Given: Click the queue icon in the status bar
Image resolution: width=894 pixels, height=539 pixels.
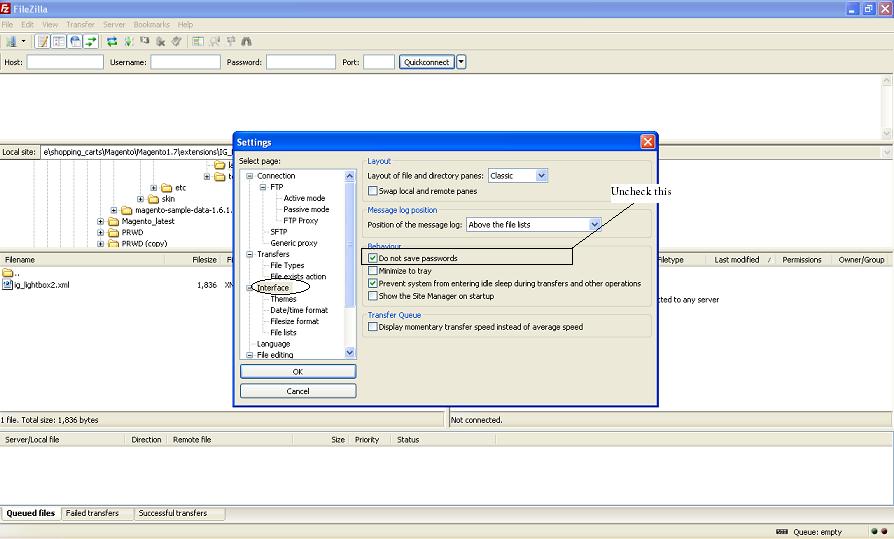Looking at the screenshot, I should (782, 532).
